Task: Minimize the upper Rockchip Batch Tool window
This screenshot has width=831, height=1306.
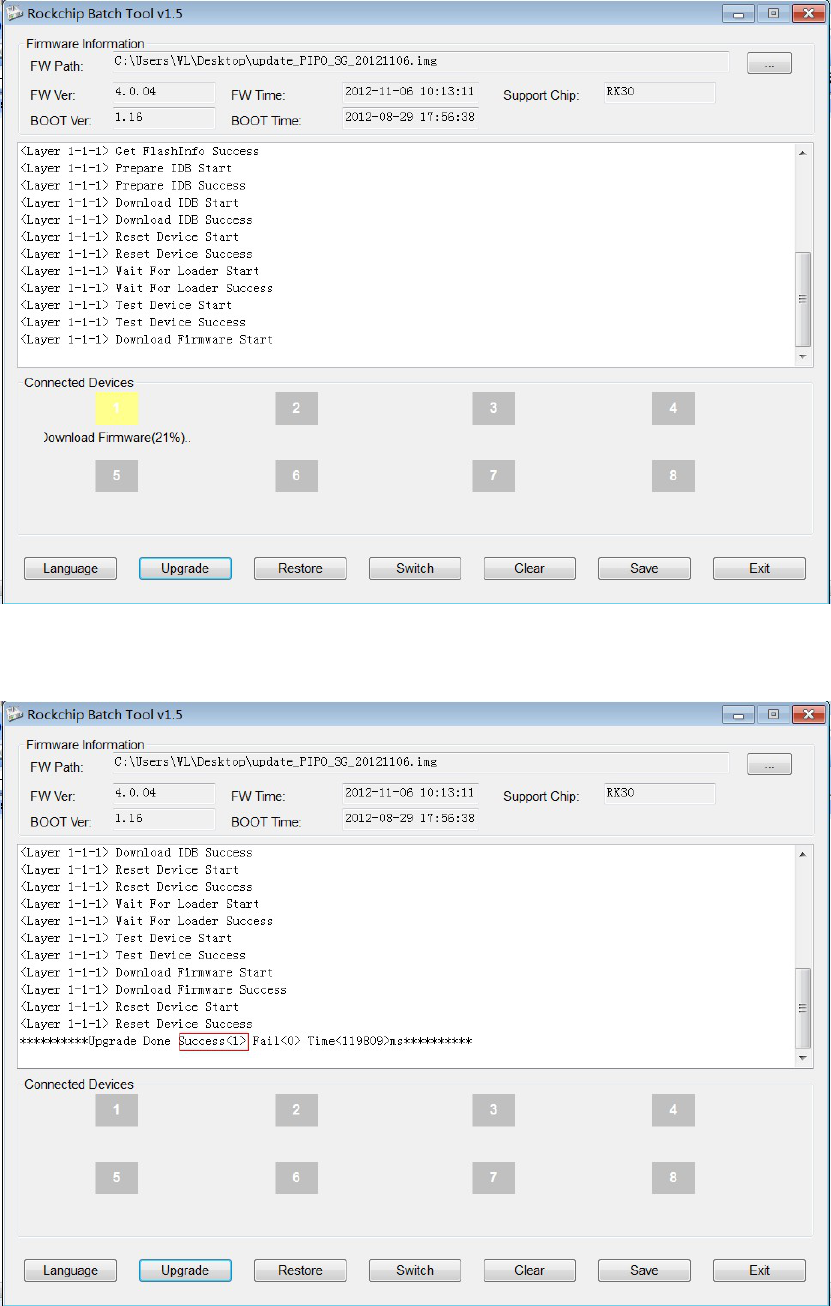Action: [x=740, y=14]
